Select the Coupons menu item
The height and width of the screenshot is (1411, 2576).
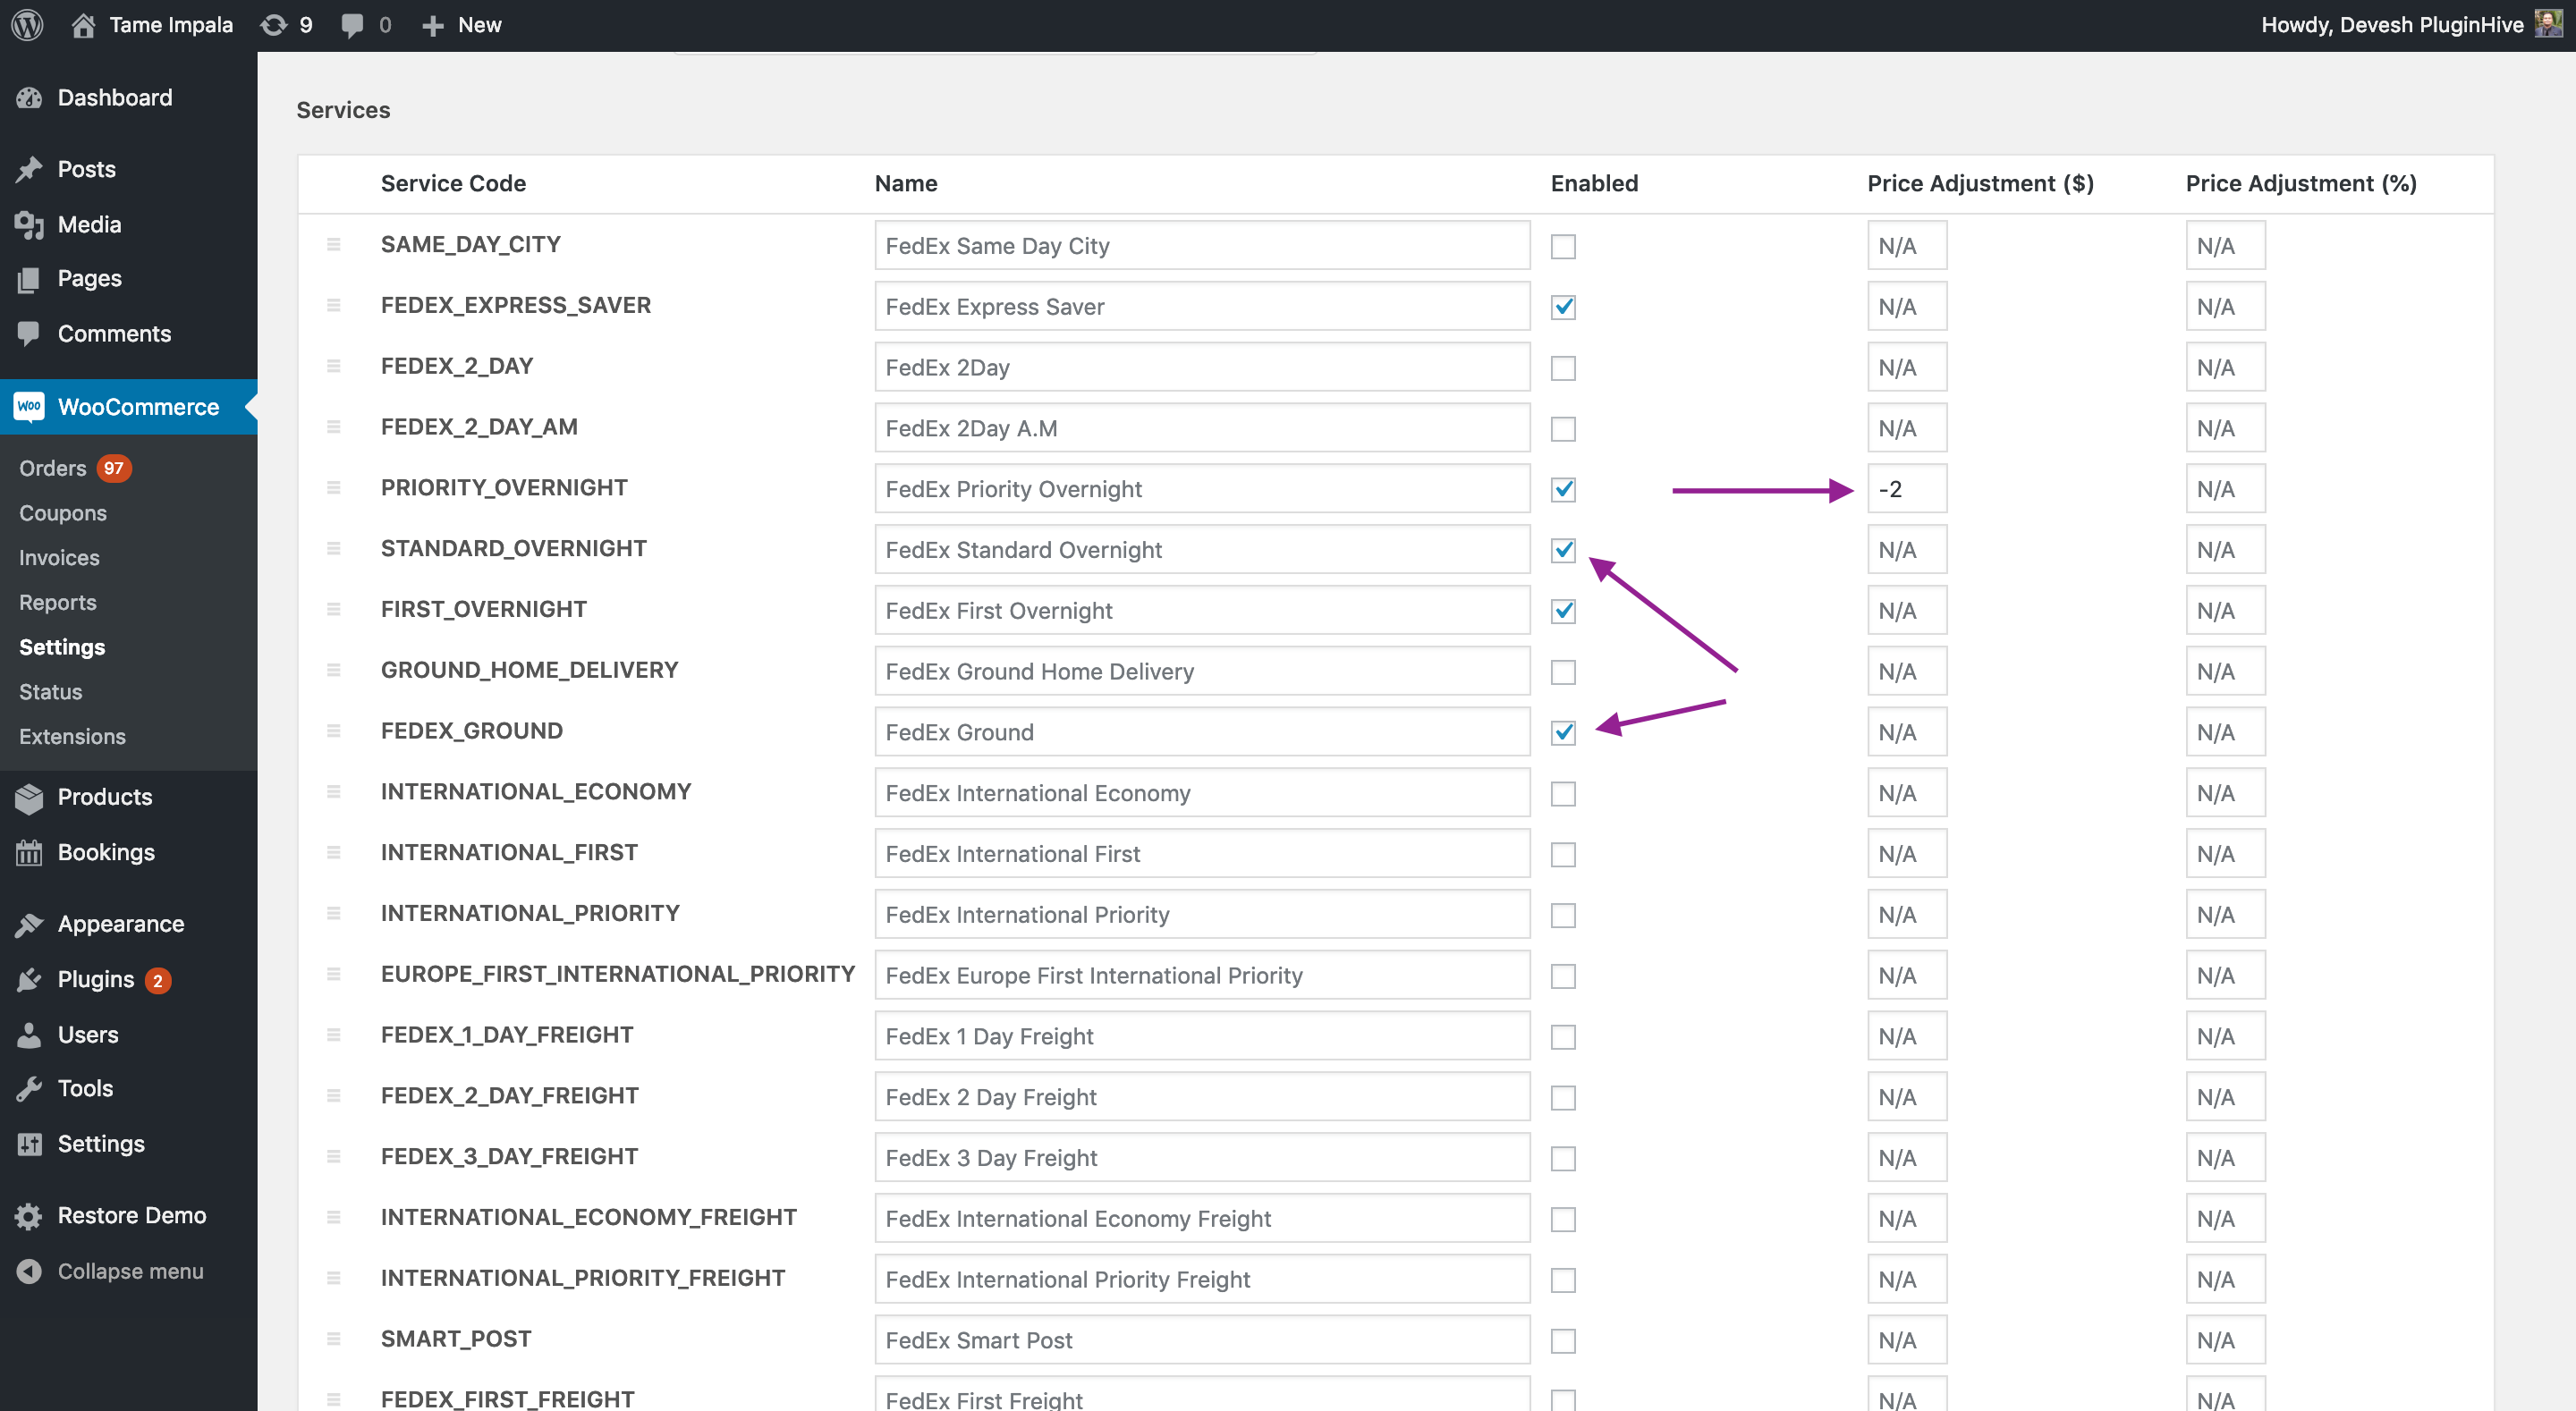pyautogui.click(x=63, y=512)
